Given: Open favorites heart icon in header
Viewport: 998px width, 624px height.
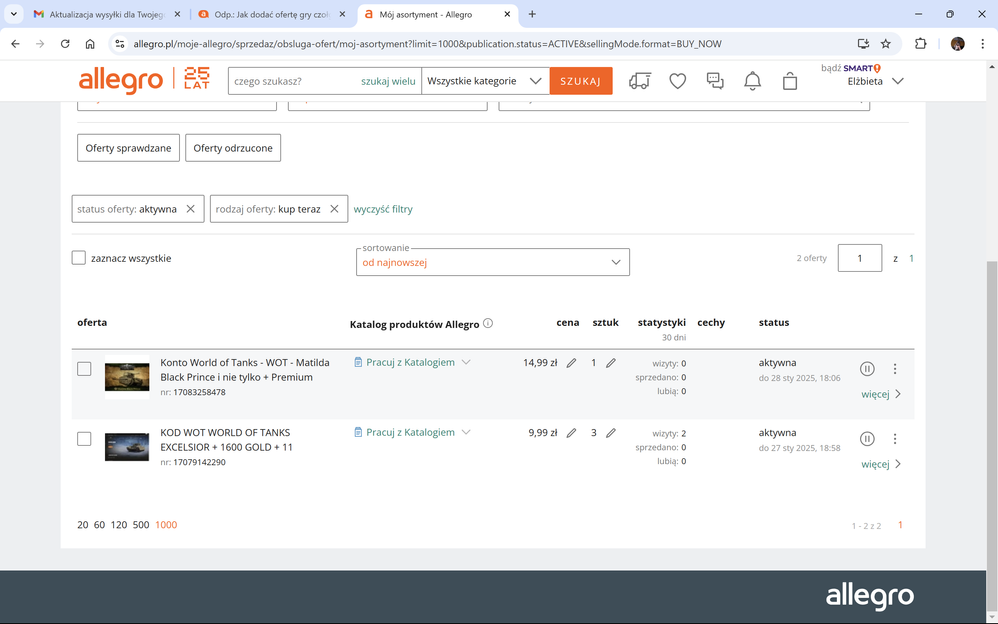Looking at the screenshot, I should (677, 81).
